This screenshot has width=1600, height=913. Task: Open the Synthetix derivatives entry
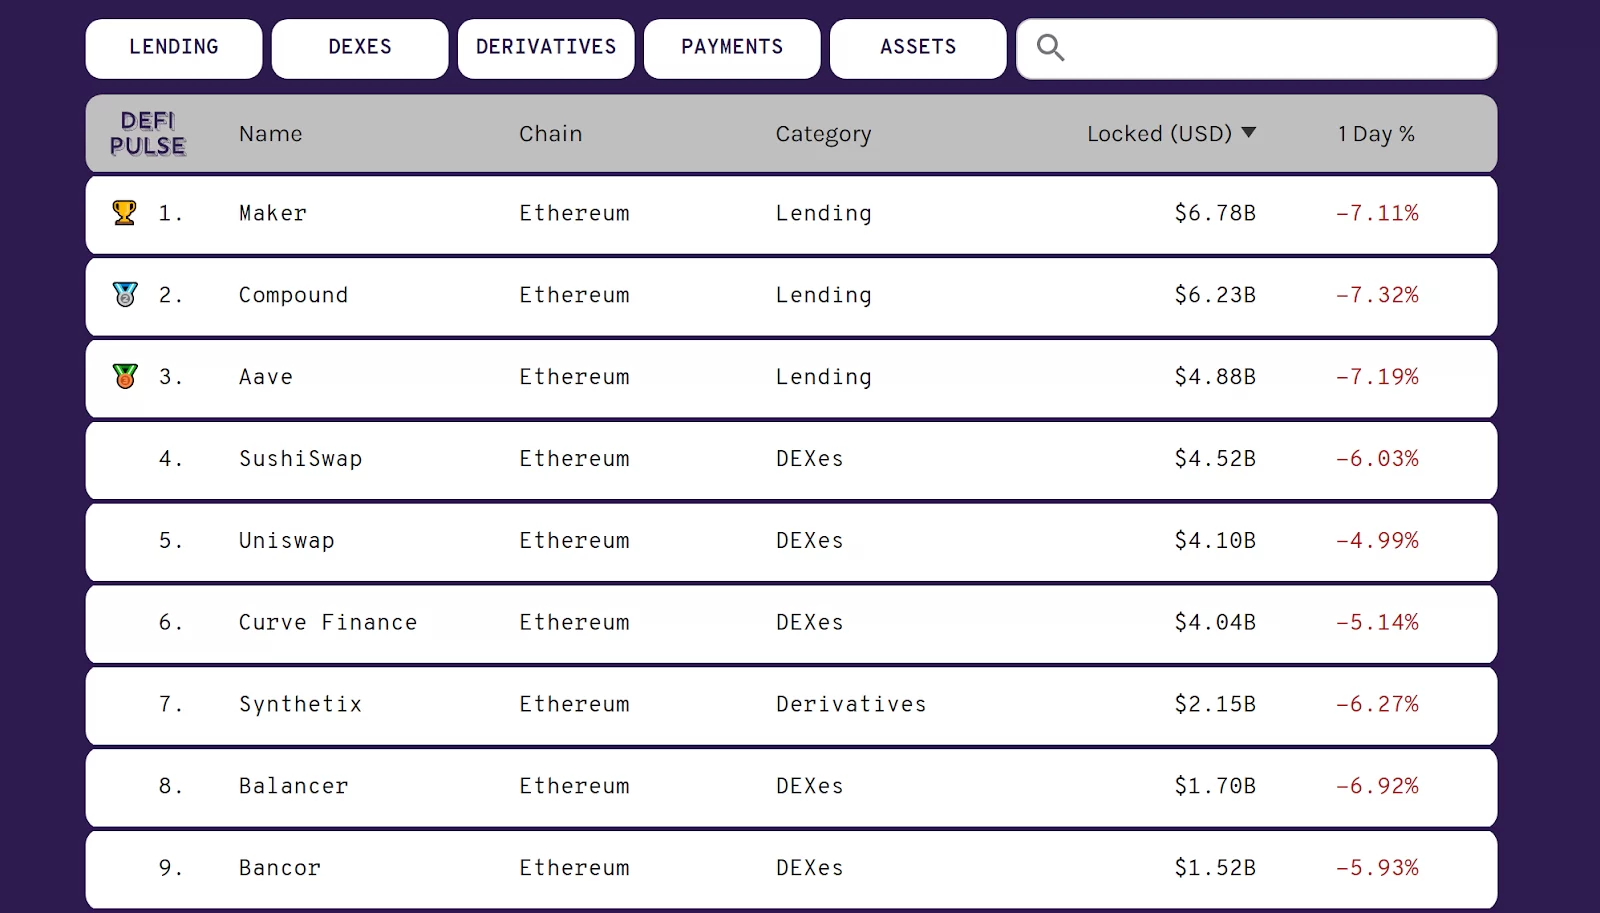coord(300,704)
